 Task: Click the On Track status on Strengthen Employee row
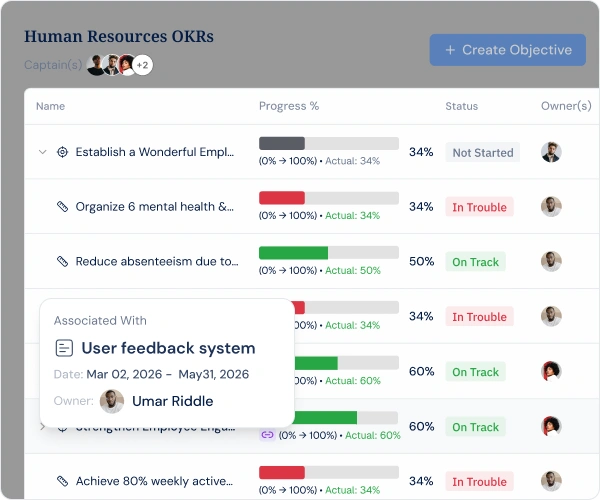coord(476,427)
